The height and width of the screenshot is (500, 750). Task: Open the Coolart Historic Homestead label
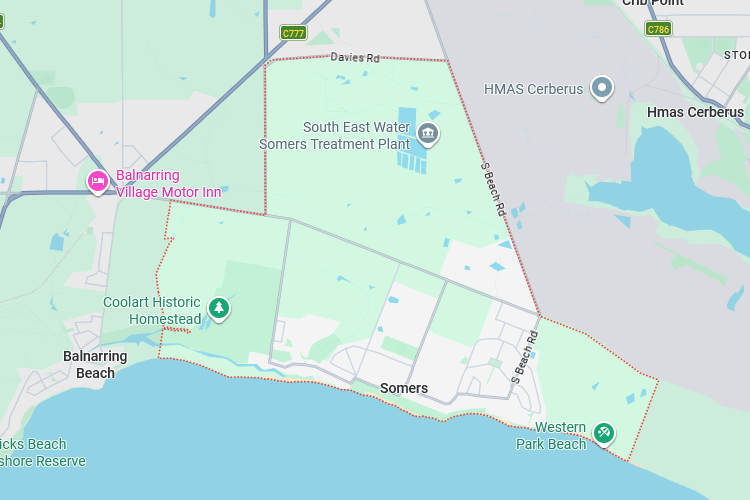(152, 311)
